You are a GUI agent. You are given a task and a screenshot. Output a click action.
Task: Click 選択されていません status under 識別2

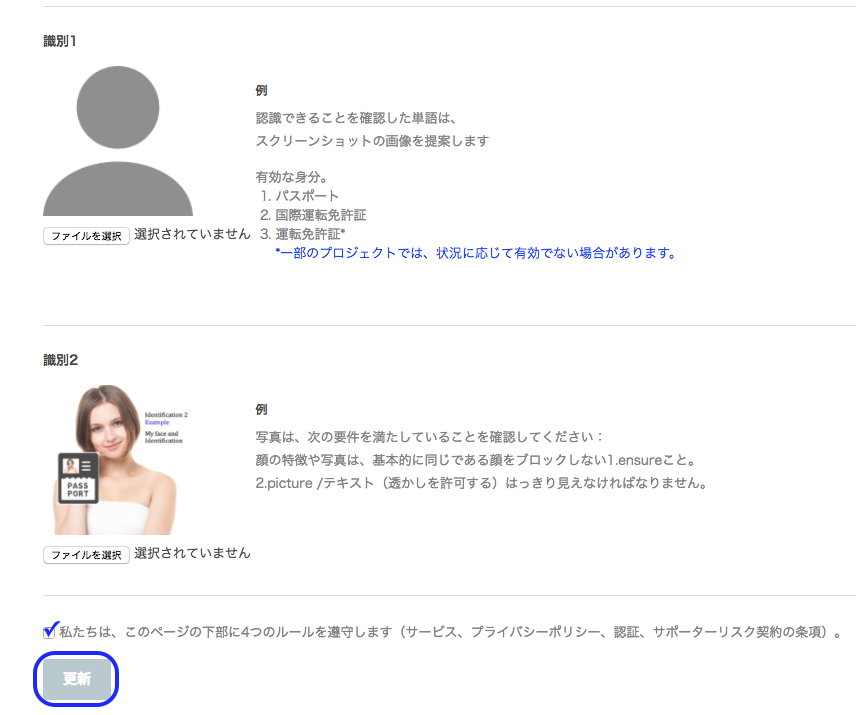(x=192, y=553)
